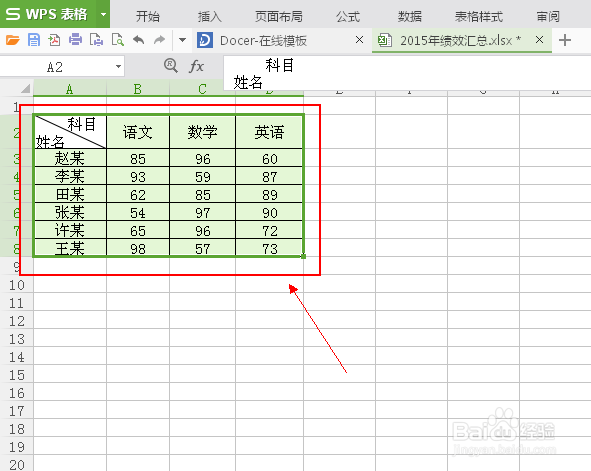The height and width of the screenshot is (471, 591).
Task: Select 田某's 语文 score 62
Action: click(138, 194)
